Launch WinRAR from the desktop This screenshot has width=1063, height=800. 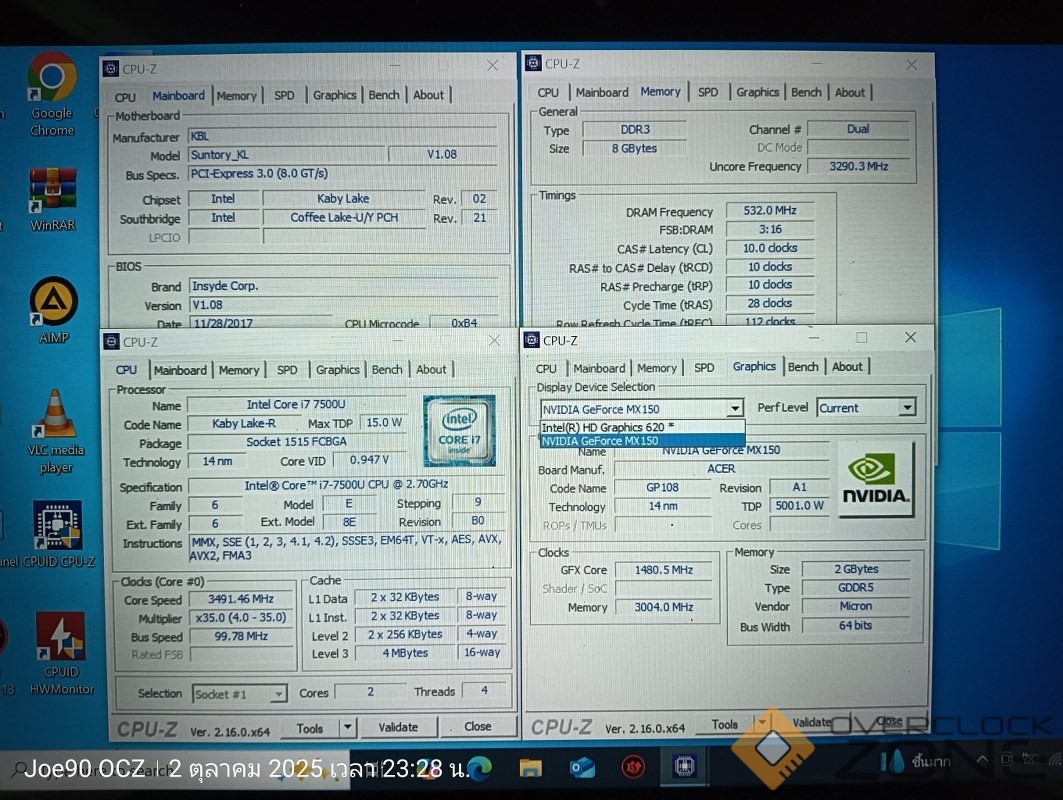click(x=52, y=200)
